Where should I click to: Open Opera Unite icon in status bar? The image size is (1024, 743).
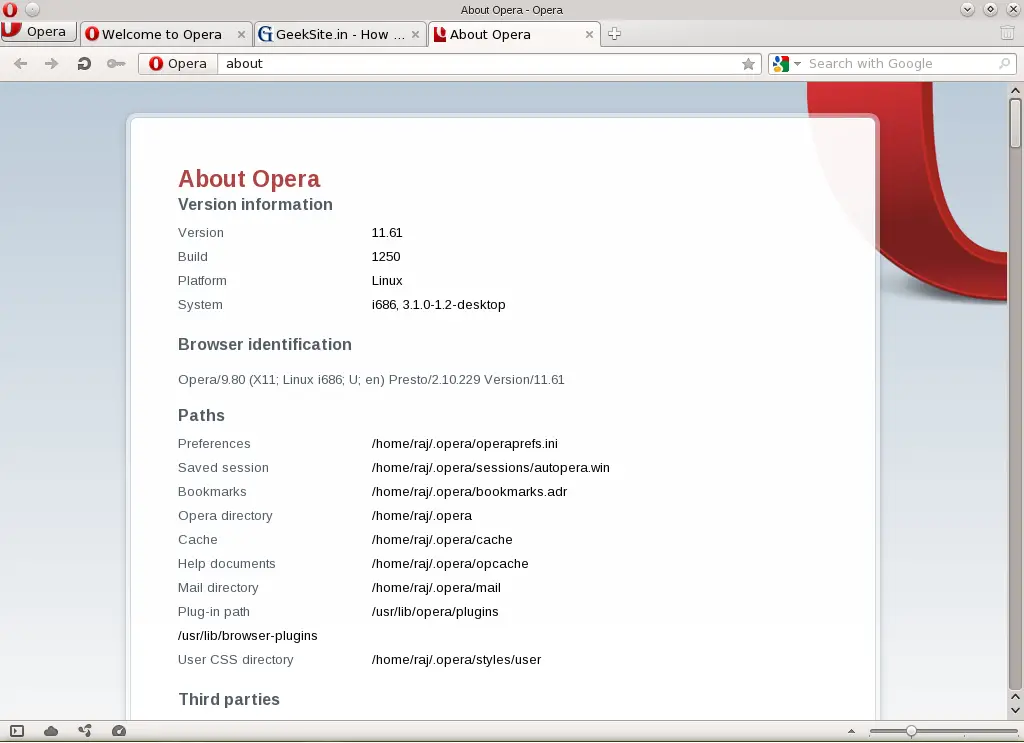(85, 731)
